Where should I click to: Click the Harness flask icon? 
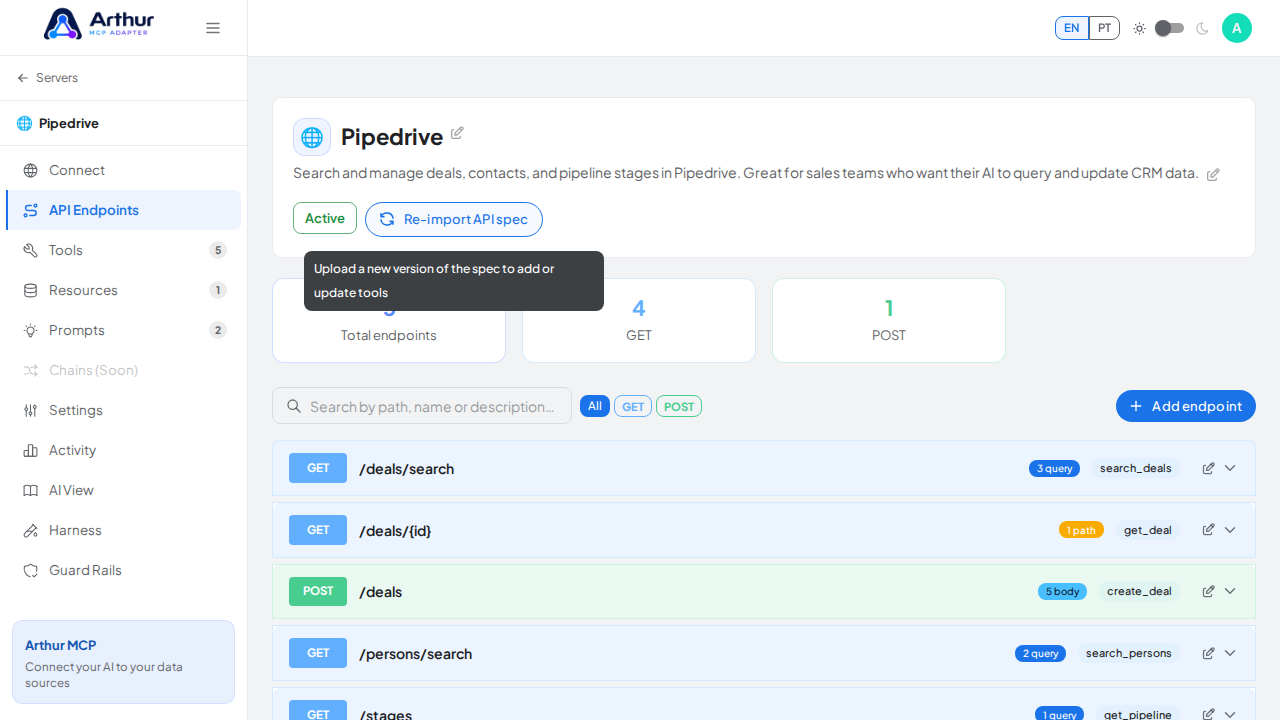click(31, 531)
